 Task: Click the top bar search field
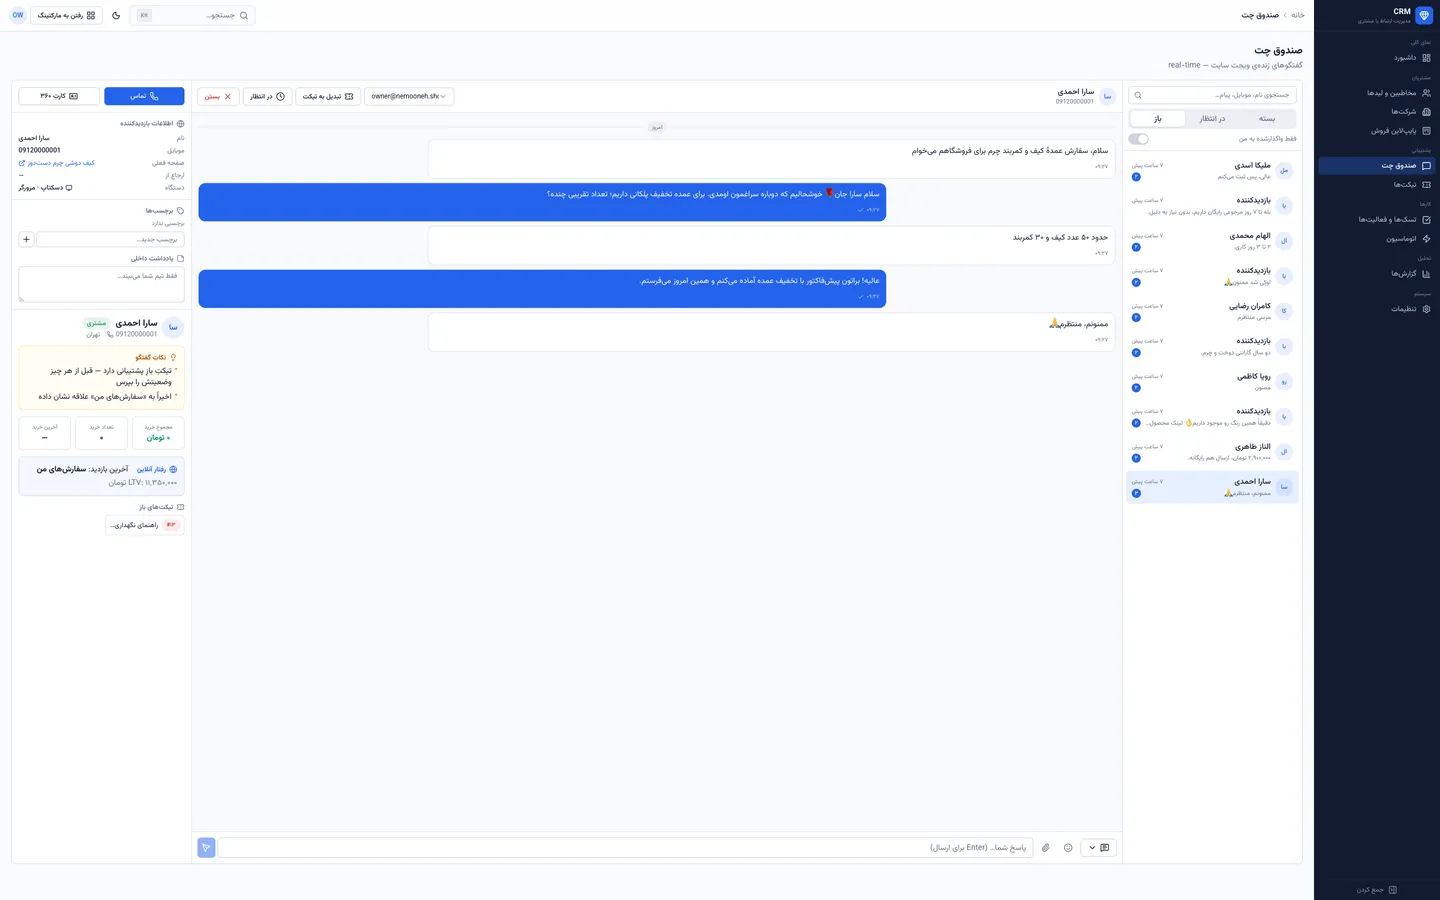pos(192,15)
